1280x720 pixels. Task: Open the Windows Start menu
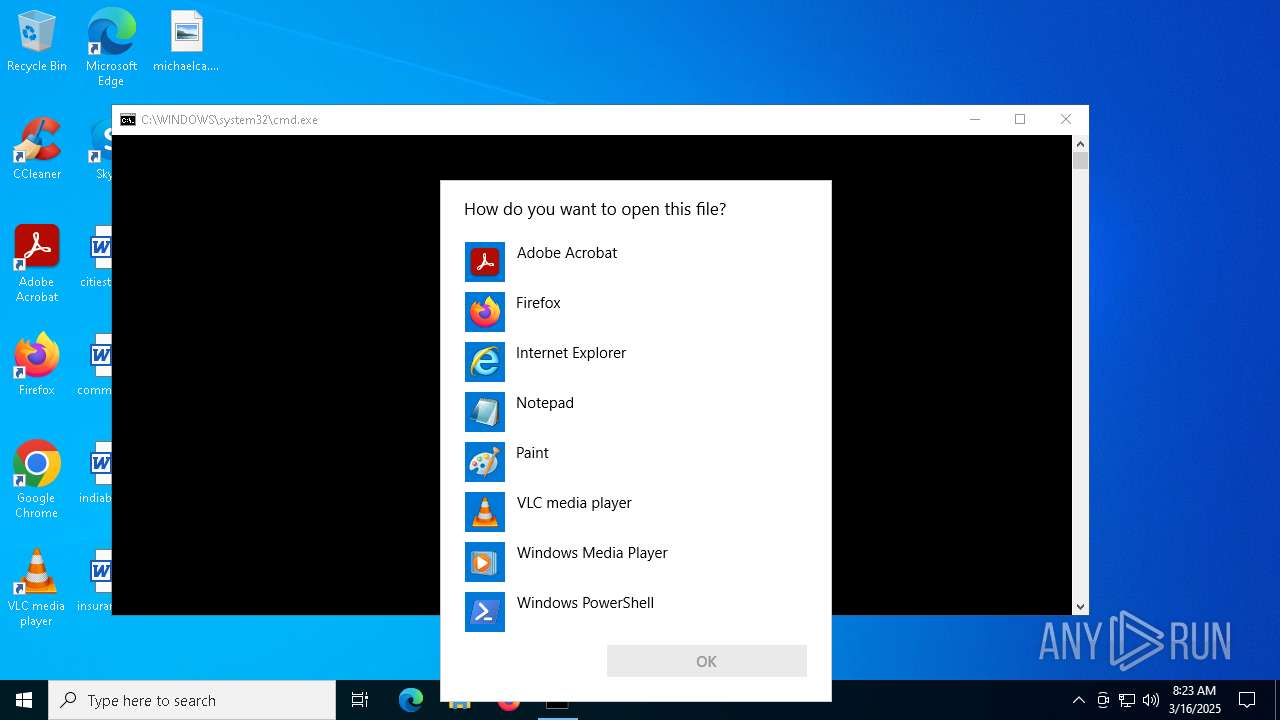click(24, 700)
